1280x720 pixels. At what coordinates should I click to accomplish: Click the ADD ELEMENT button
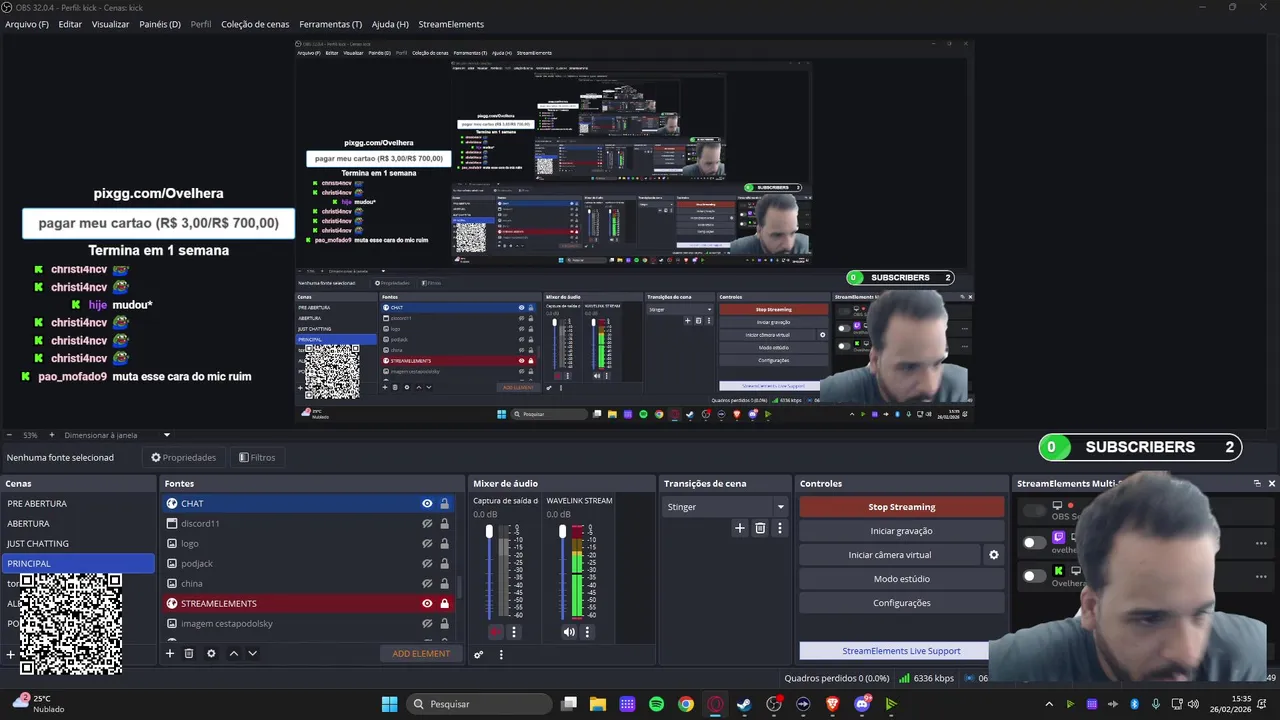pos(421,654)
